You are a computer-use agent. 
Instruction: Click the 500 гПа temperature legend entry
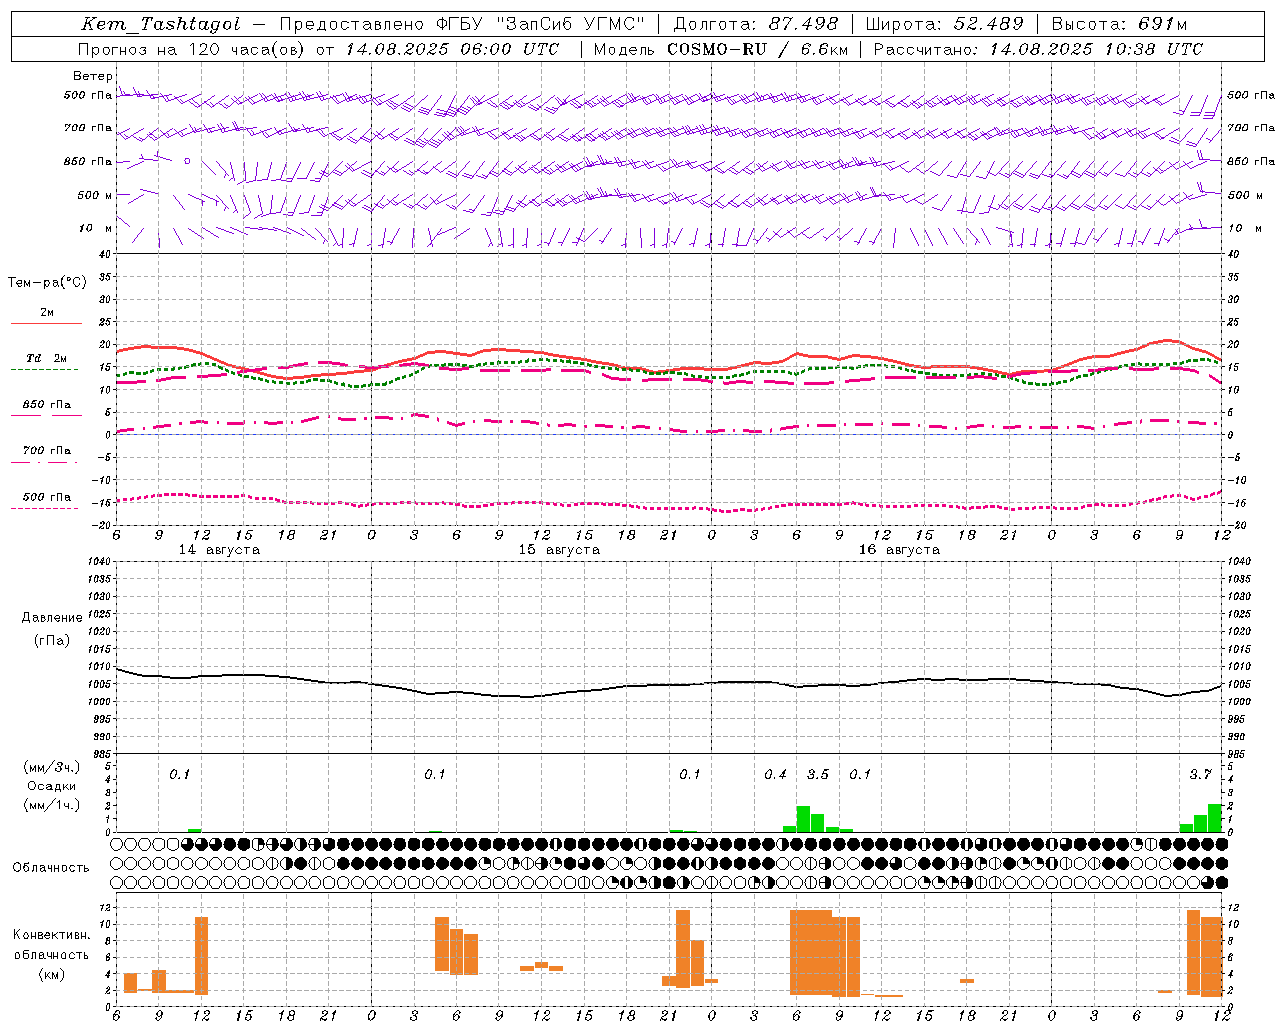(x=47, y=497)
